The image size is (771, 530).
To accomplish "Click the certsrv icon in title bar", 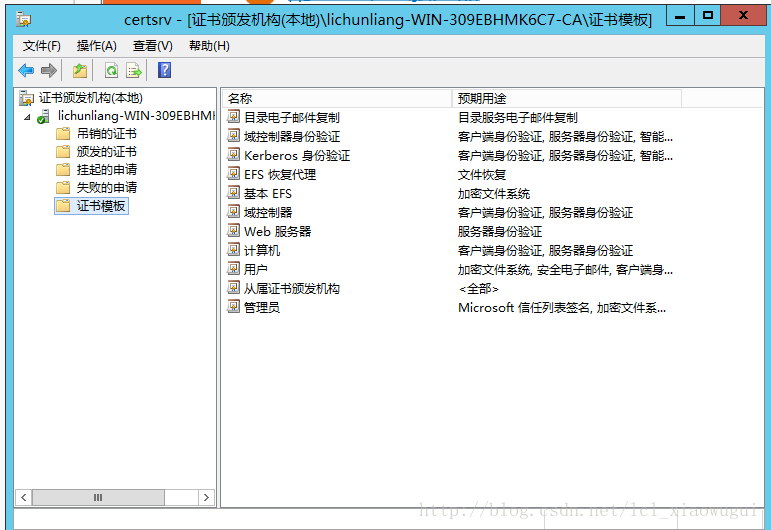I will (23, 19).
